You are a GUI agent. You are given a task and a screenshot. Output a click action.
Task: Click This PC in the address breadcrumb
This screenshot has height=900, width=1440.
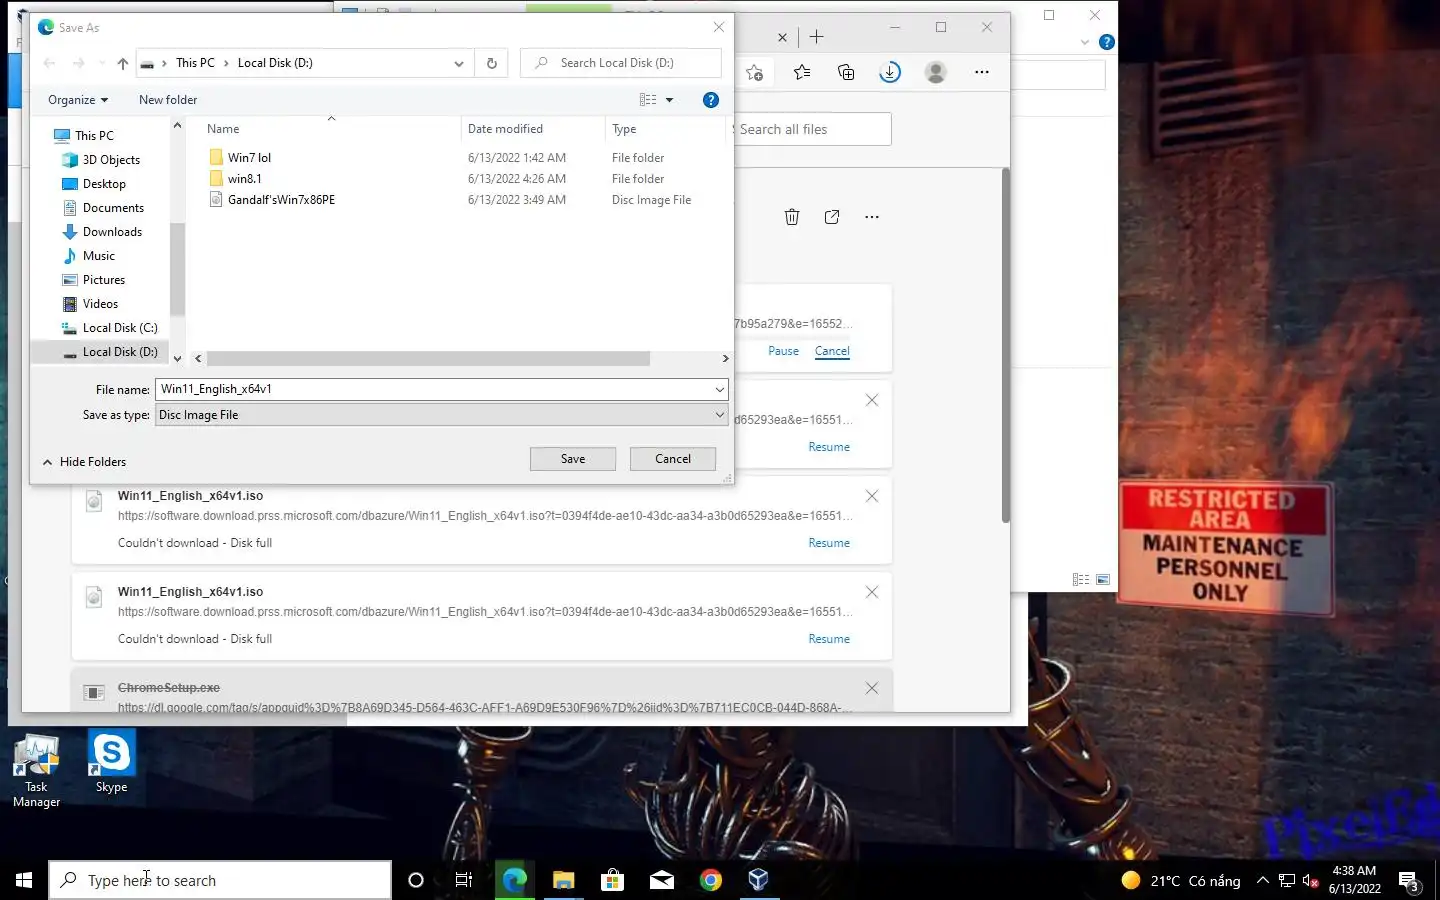(195, 63)
